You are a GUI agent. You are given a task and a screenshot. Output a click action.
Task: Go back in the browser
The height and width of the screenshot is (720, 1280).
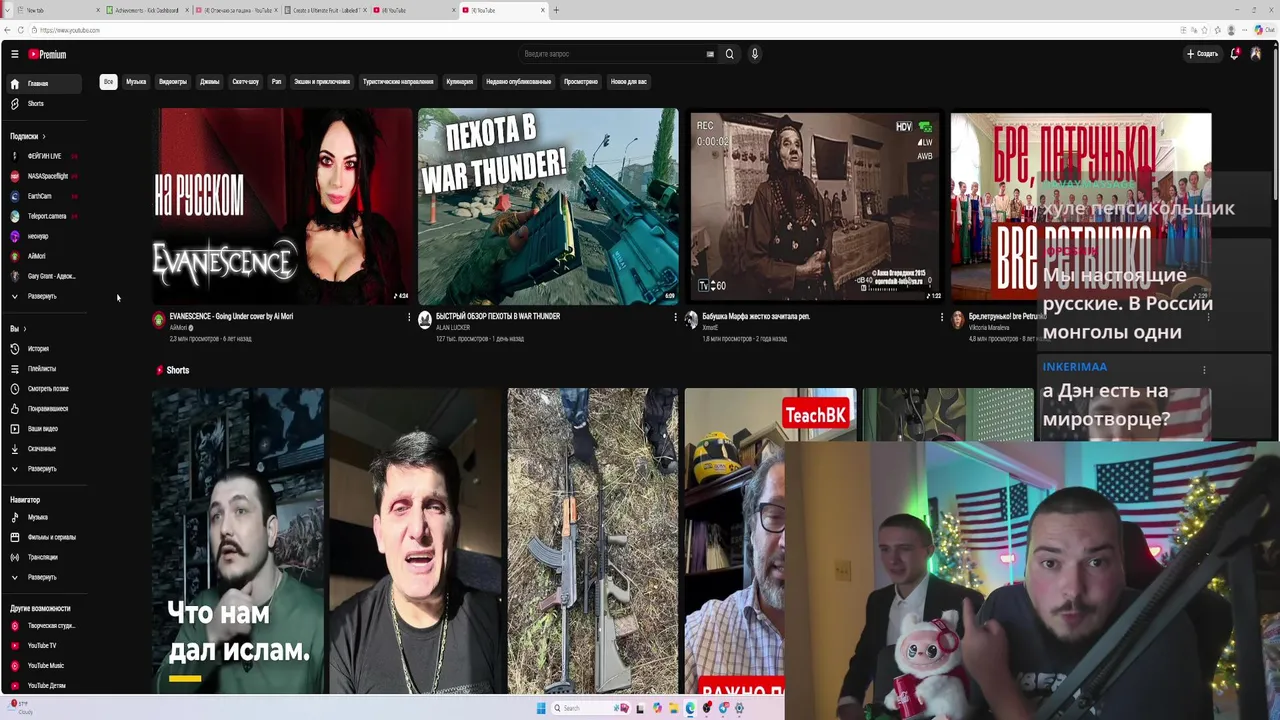click(x=7, y=31)
